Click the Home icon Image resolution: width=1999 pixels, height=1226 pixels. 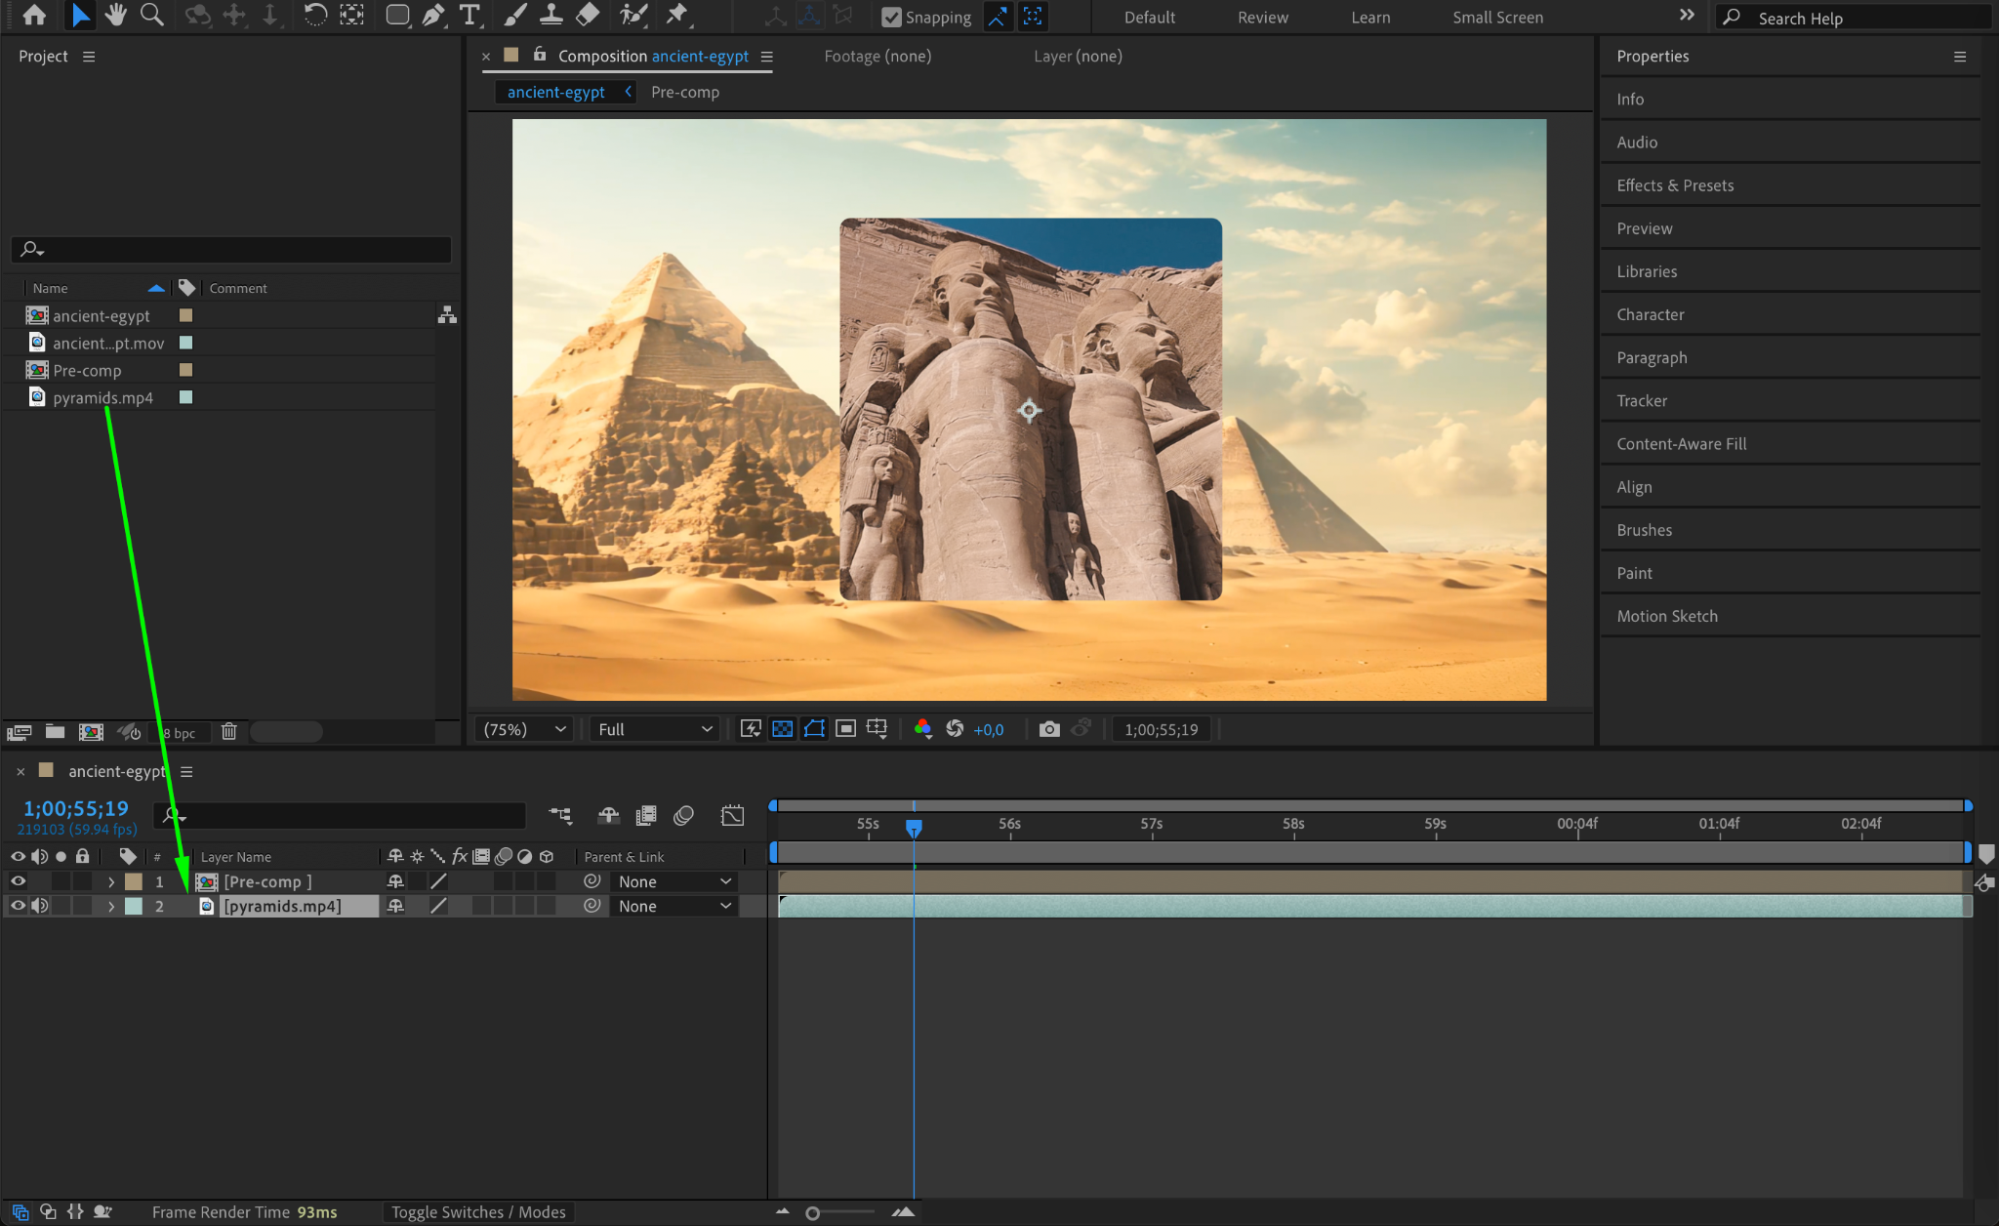click(x=34, y=15)
